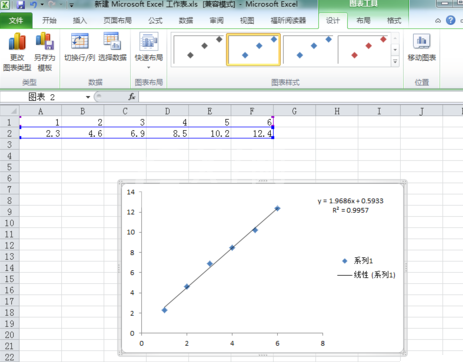The image size is (463, 362).
Task: Click the Undo icon in quick access toolbar
Action: click(34, 5)
